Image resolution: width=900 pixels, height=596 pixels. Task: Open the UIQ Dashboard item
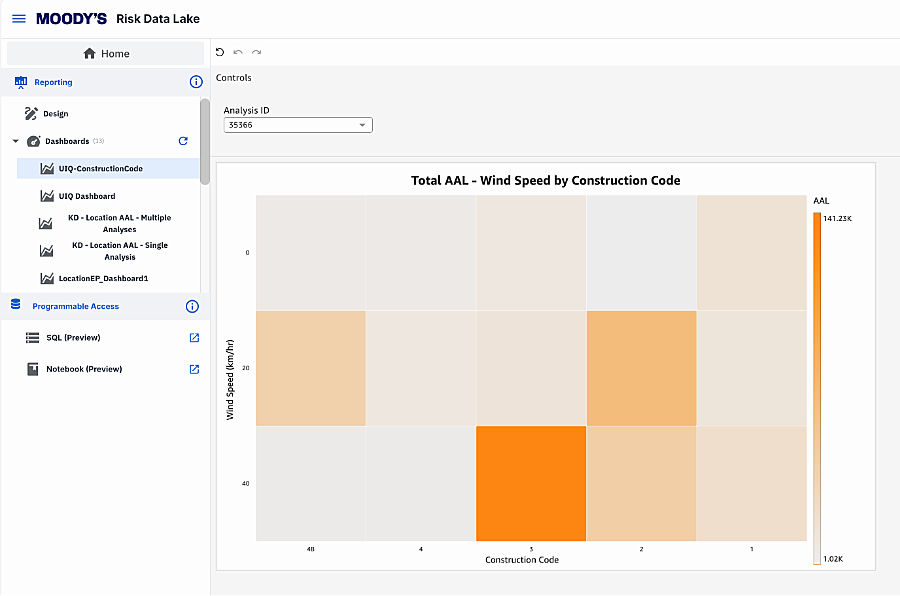tap(87, 196)
